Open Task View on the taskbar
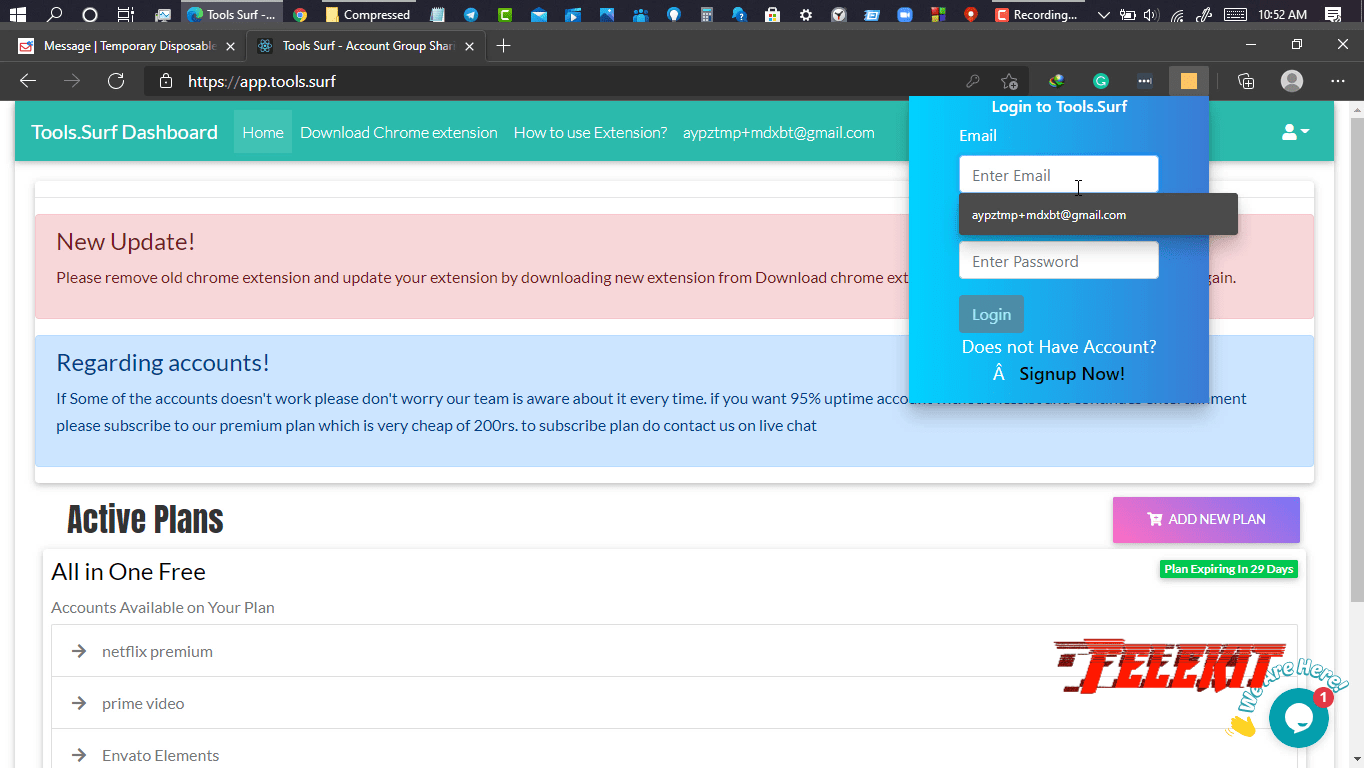The width and height of the screenshot is (1364, 768). point(125,14)
